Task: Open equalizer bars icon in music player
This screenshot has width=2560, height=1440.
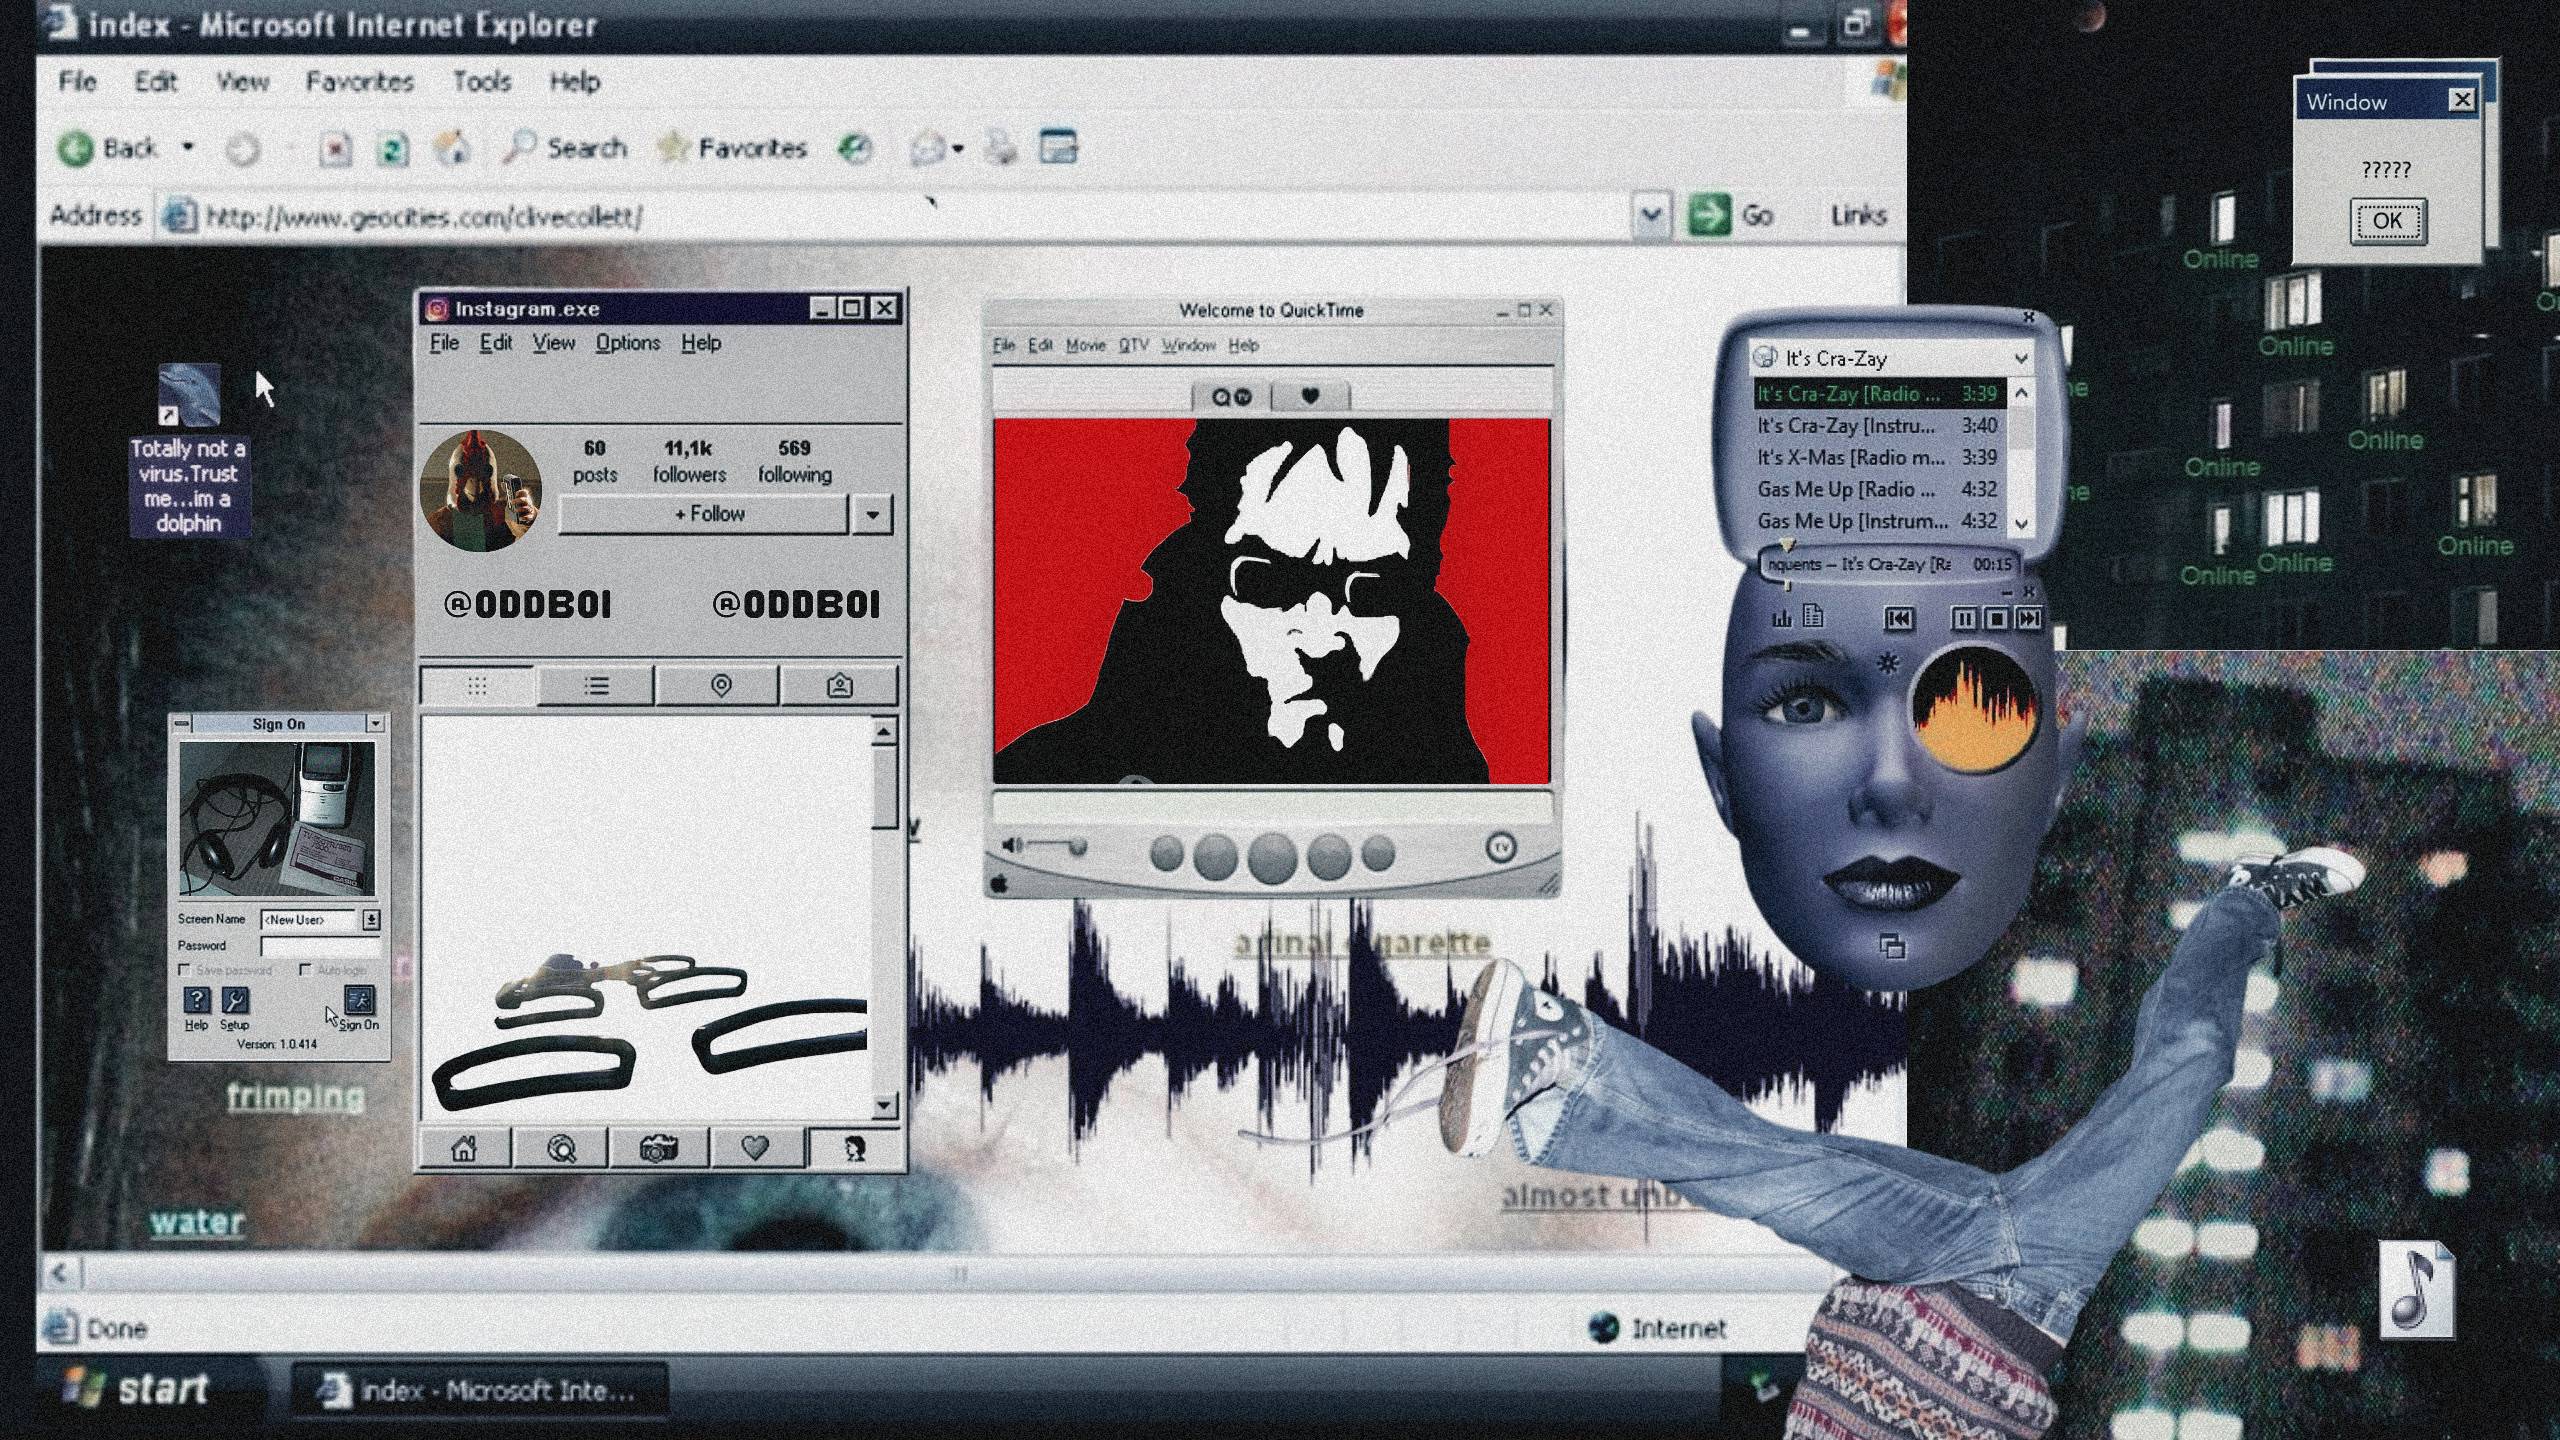Action: [1782, 619]
